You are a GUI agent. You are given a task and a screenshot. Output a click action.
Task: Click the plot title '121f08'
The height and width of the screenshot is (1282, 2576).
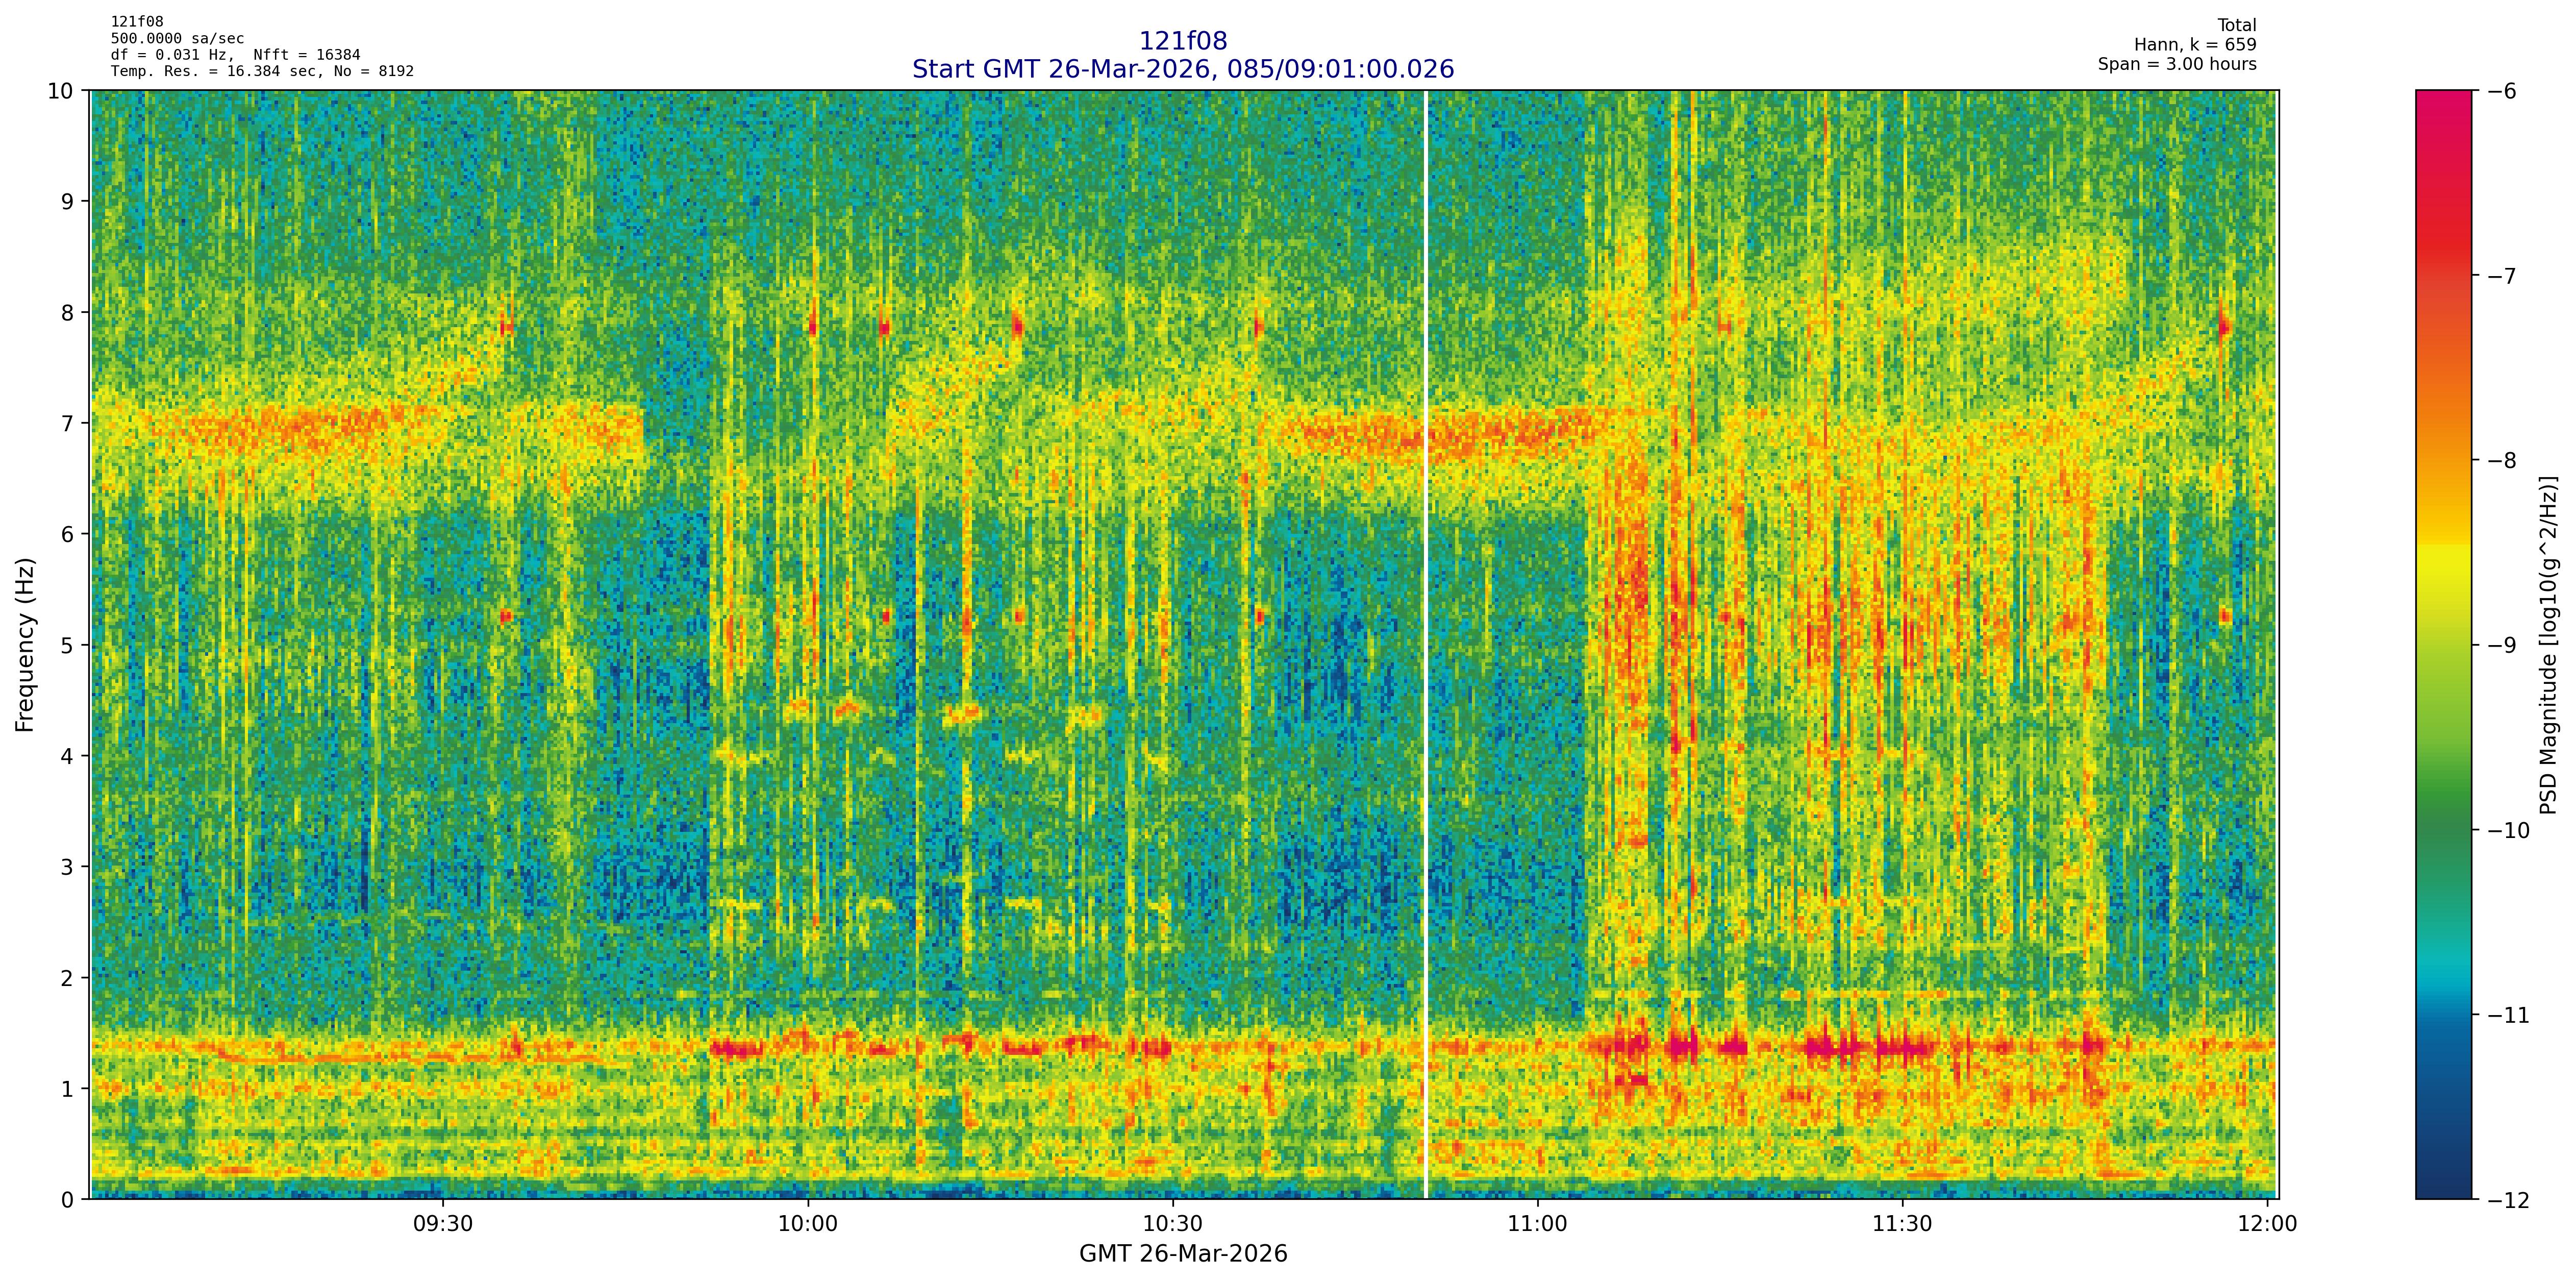coord(1183,41)
